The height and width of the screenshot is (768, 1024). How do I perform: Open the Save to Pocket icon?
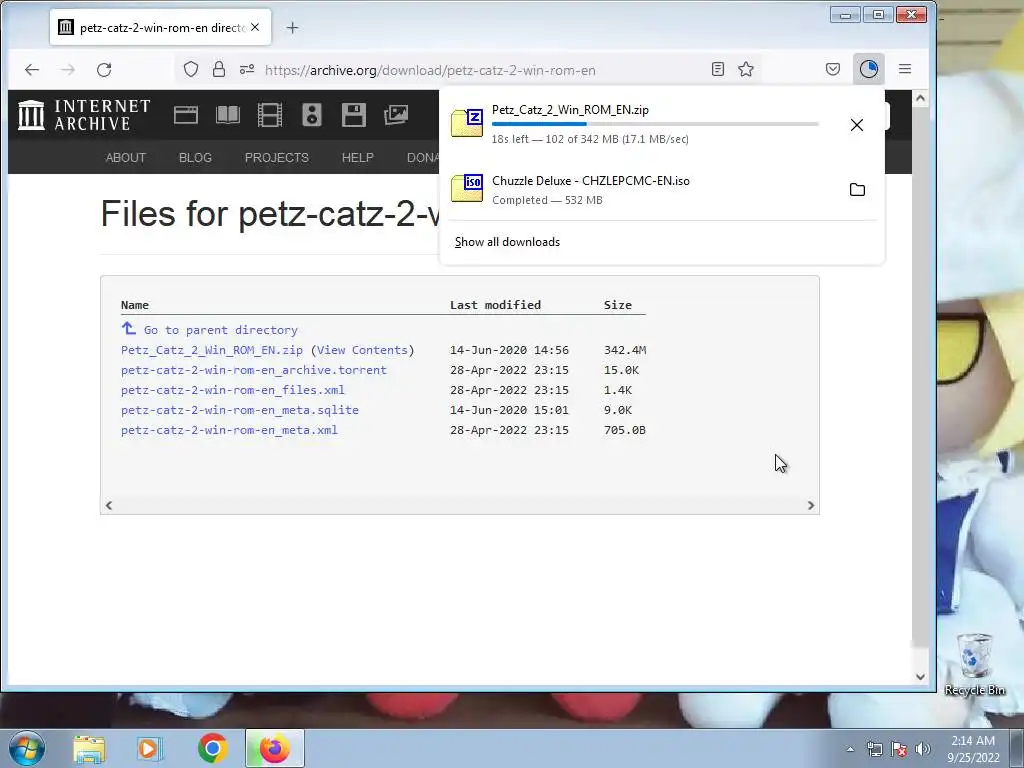[x=833, y=69]
